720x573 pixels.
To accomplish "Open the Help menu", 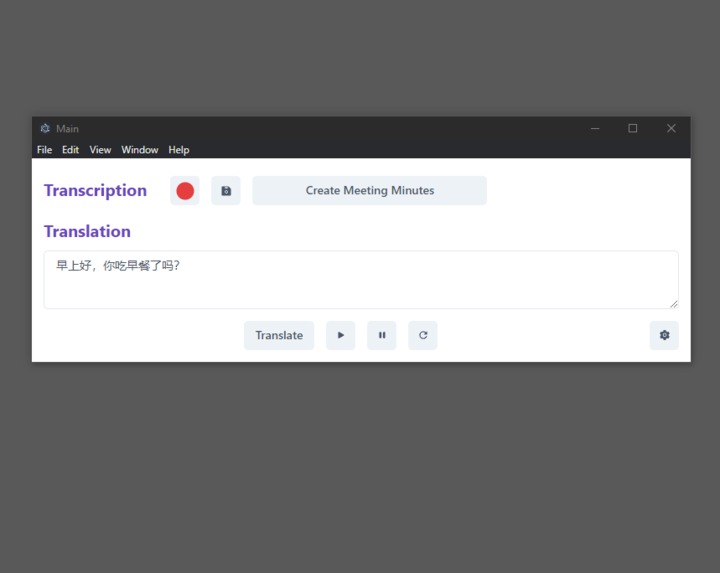I will (179, 150).
